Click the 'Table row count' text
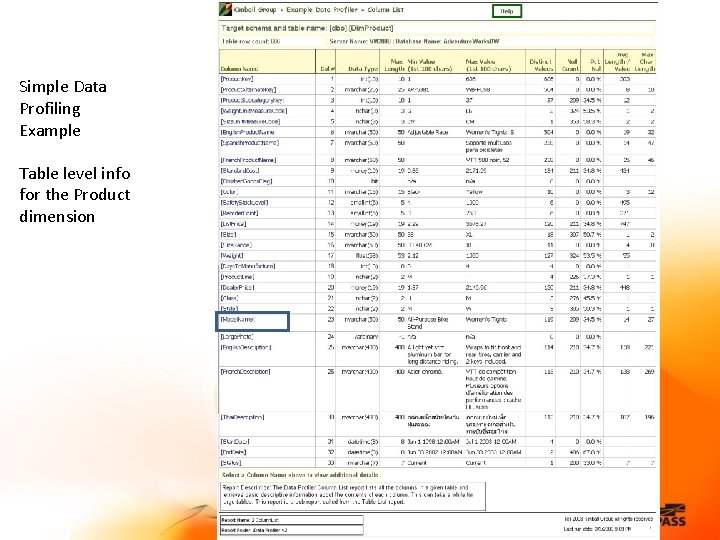This screenshot has height=540, width=720. pyautogui.click(x=251, y=41)
